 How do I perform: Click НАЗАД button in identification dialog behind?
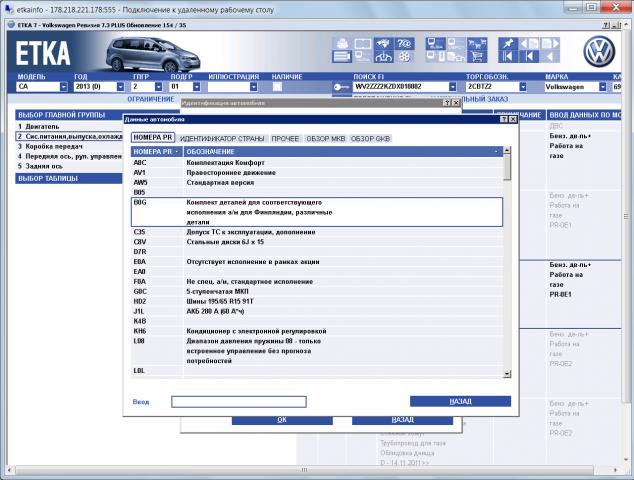coord(402,420)
